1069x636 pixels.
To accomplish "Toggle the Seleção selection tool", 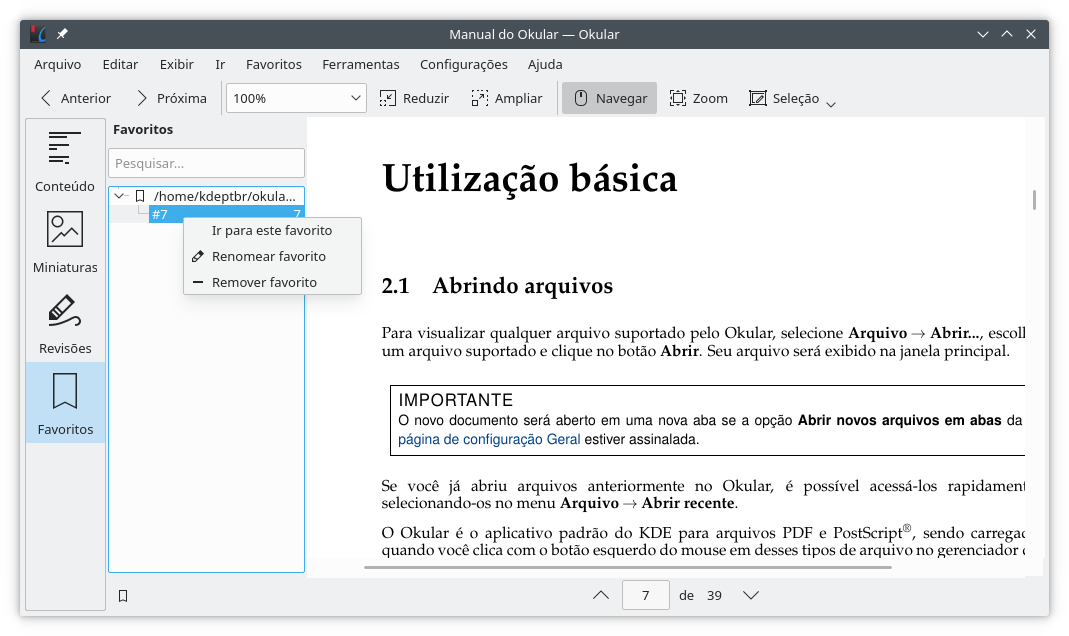I will pos(784,98).
